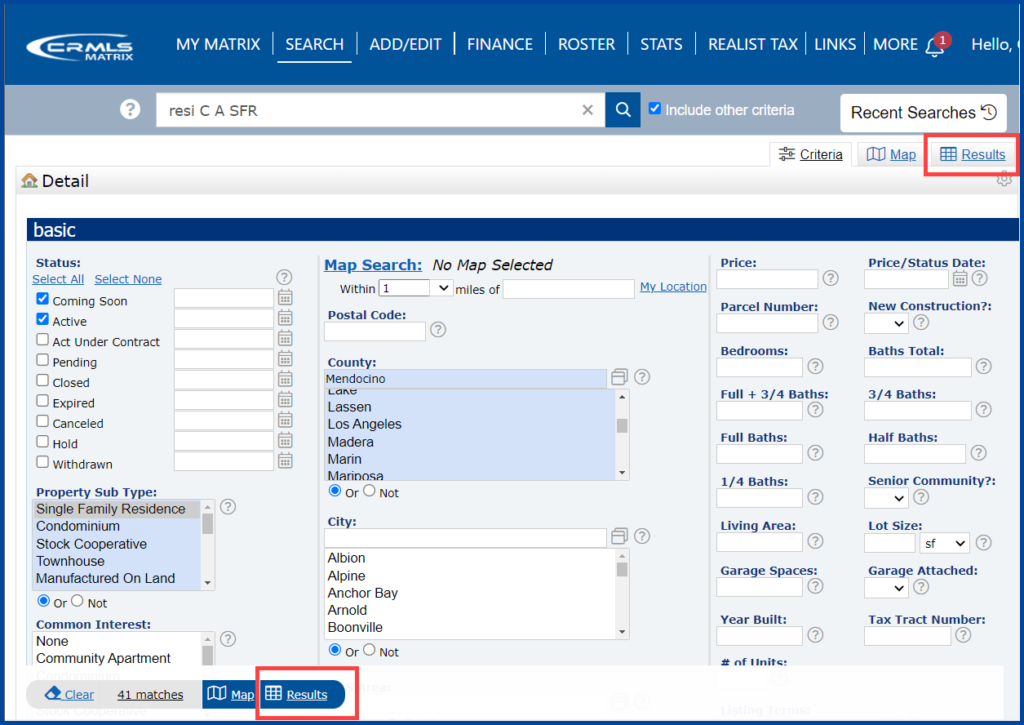The image size is (1024, 725).
Task: Select the Not radio button under County
Action: pos(367,491)
